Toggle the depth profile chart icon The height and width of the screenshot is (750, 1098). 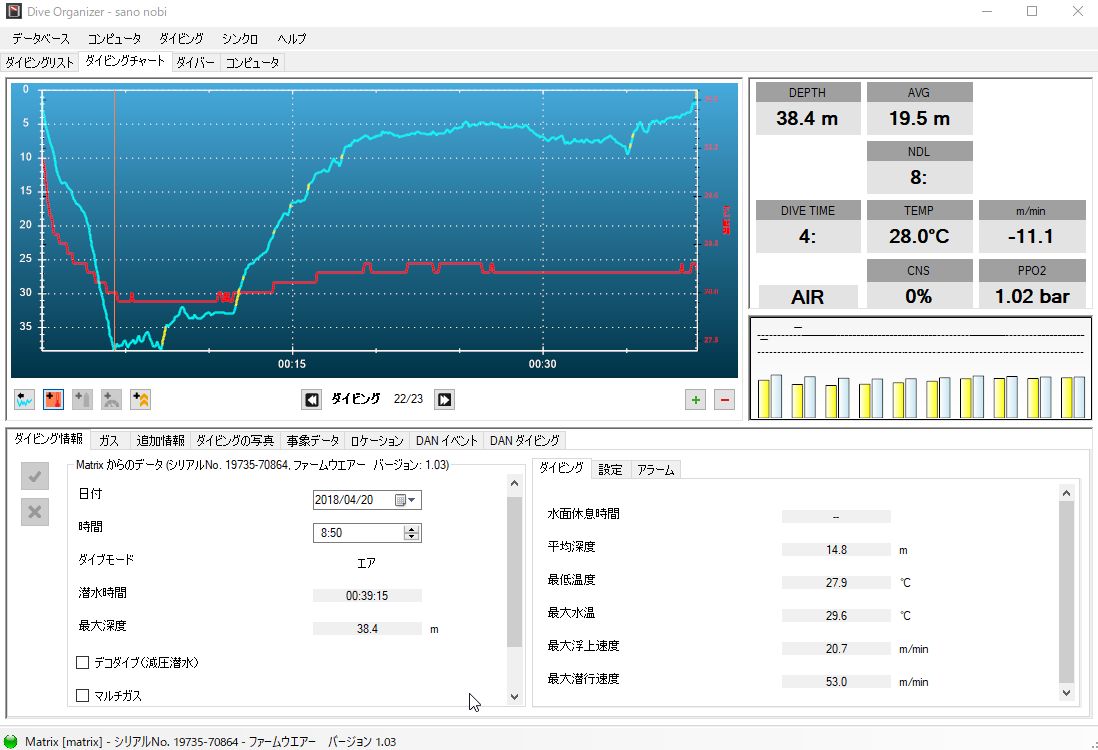coord(25,400)
